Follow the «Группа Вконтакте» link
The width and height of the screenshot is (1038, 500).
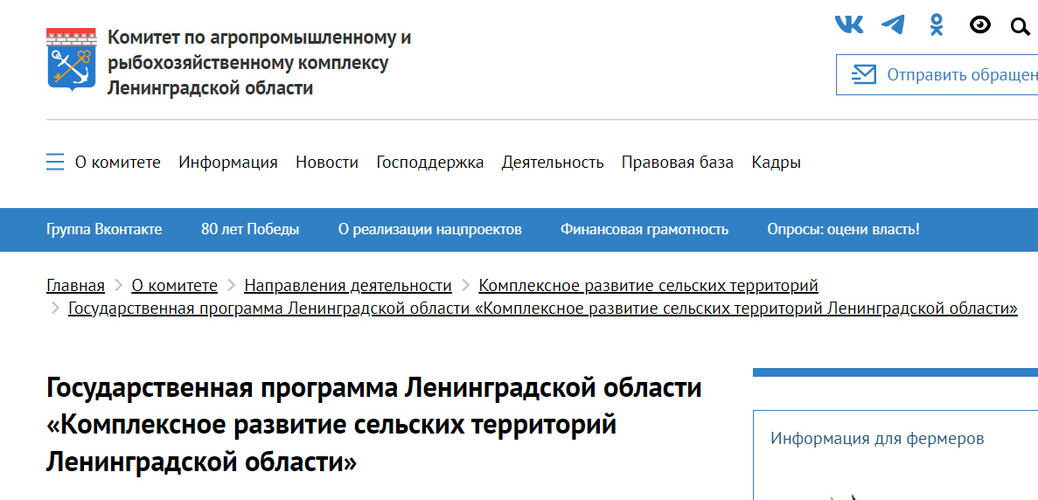point(104,230)
